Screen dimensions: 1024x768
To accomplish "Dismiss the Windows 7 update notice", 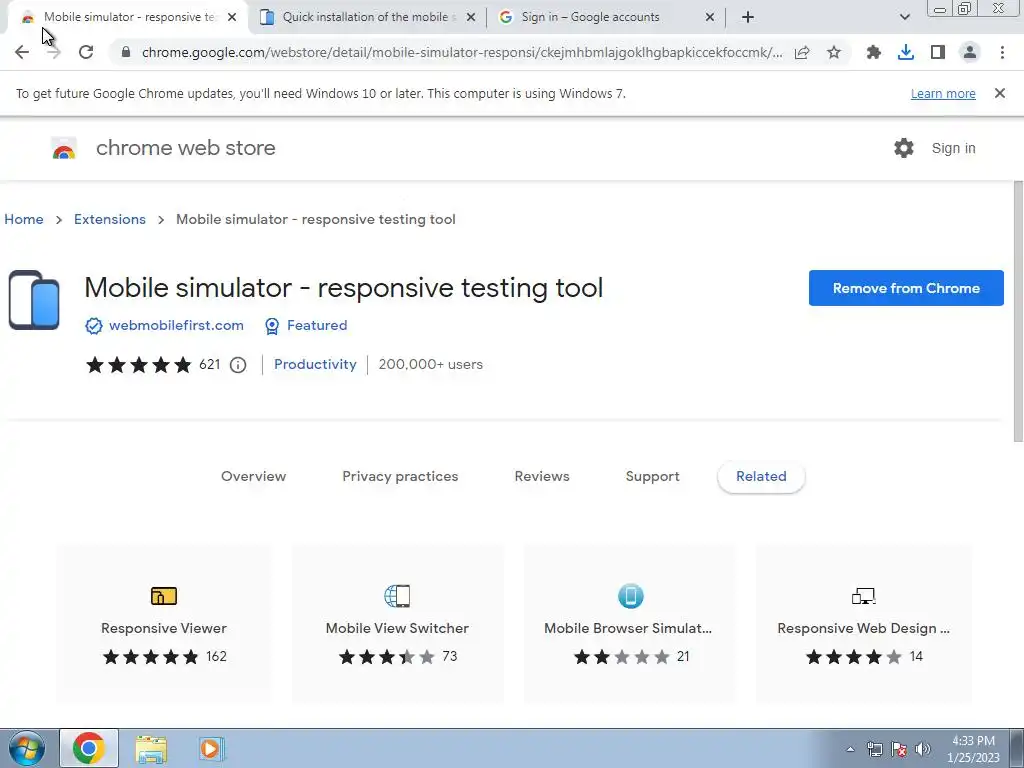I will pos(999,93).
